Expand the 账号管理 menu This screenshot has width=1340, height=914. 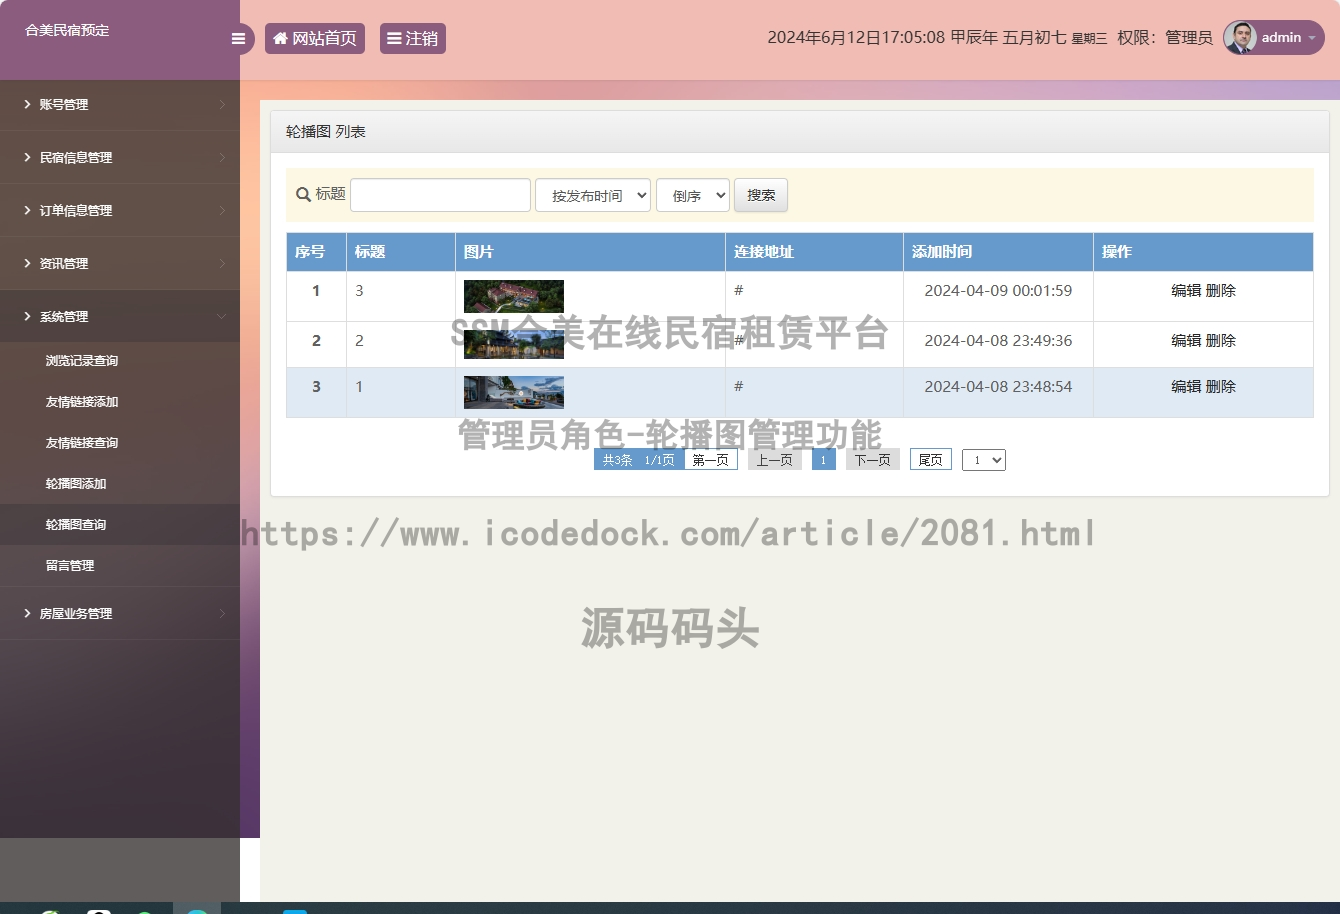click(x=120, y=104)
